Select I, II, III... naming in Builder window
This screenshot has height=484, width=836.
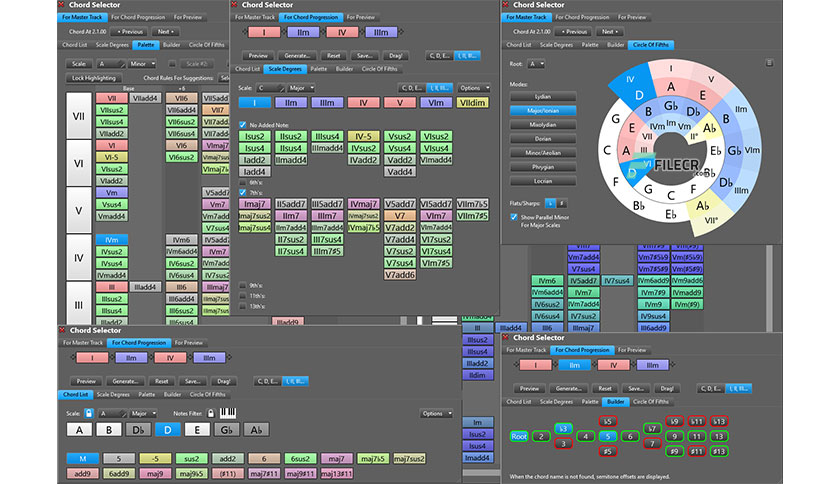coord(739,388)
